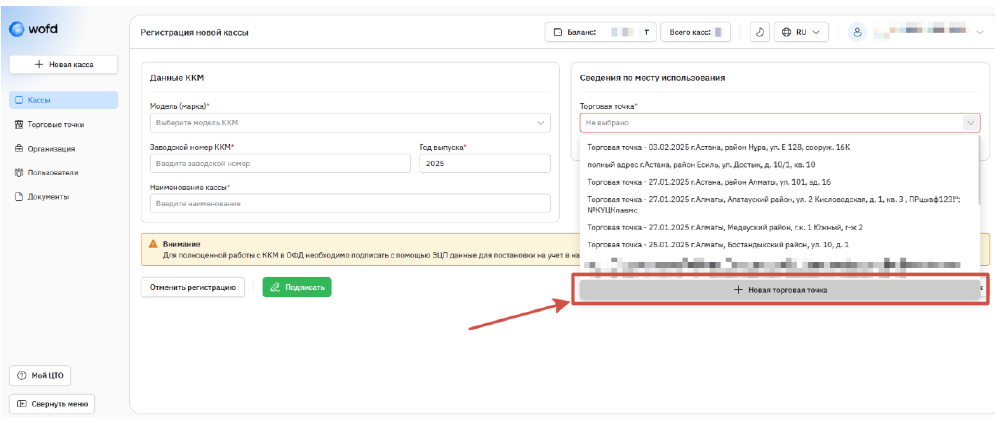The width and height of the screenshot is (995, 425).
Task: Click the Торговые точки shop icon
Action: [x=19, y=125]
